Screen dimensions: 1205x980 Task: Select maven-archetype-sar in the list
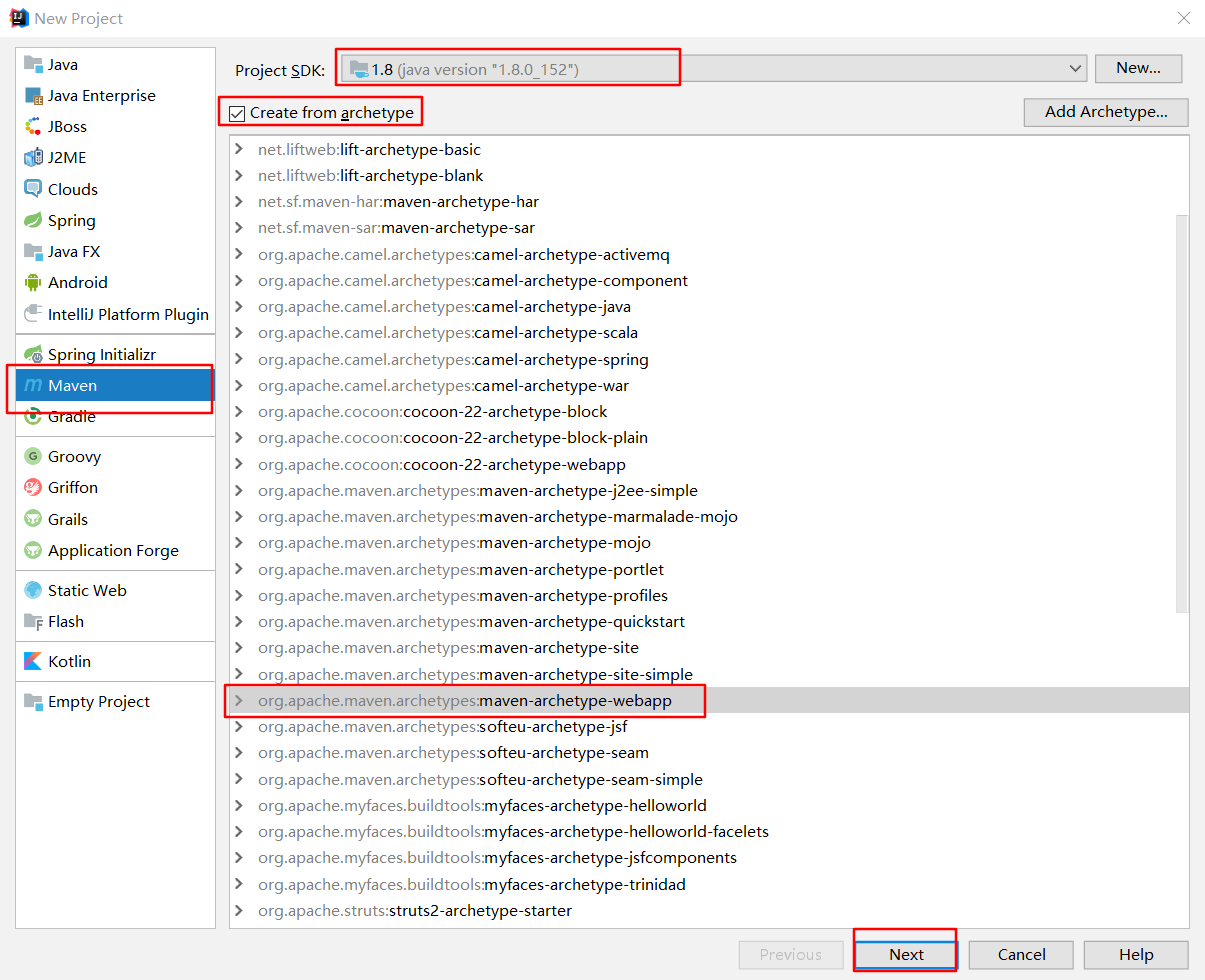tap(709, 228)
